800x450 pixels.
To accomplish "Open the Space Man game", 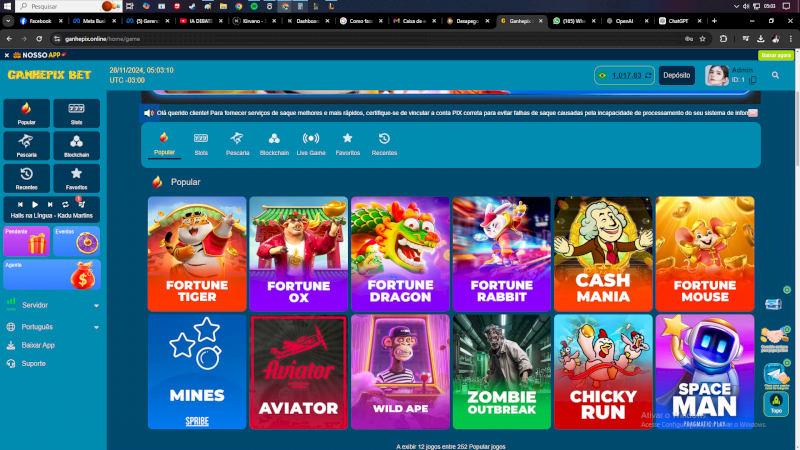I will (x=705, y=372).
